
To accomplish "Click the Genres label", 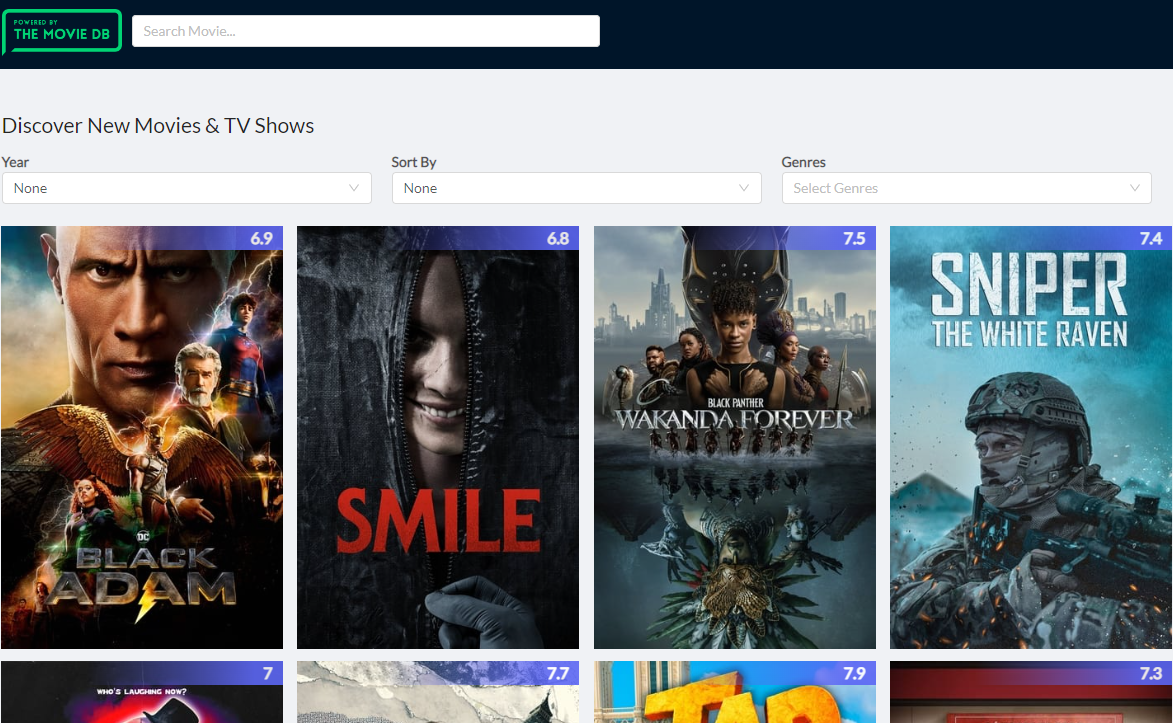I will pyautogui.click(x=803, y=162).
